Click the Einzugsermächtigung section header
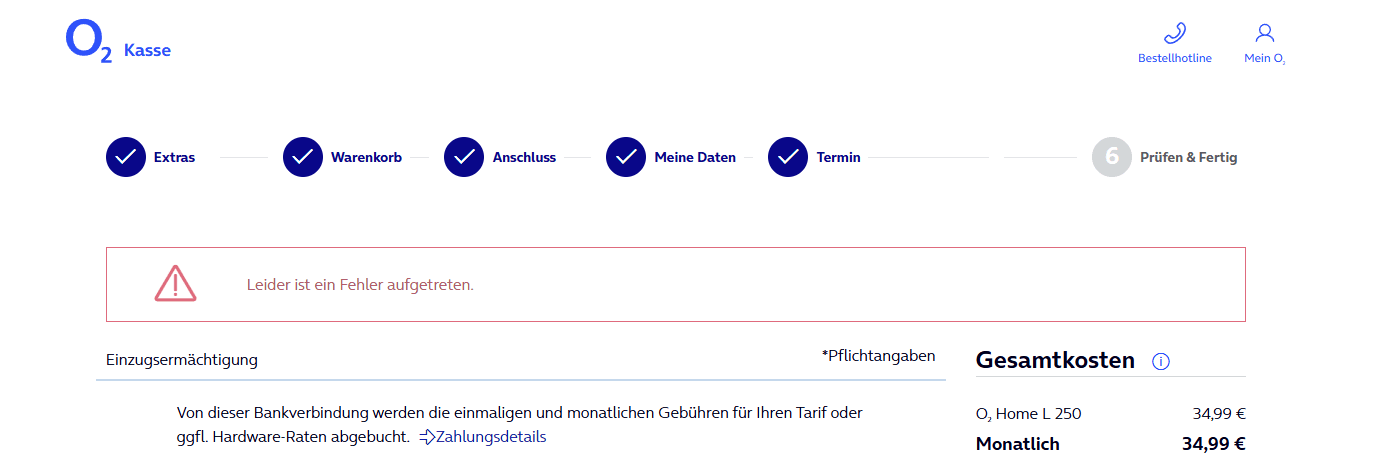Screen dimensions: 1392x460 point(182,360)
